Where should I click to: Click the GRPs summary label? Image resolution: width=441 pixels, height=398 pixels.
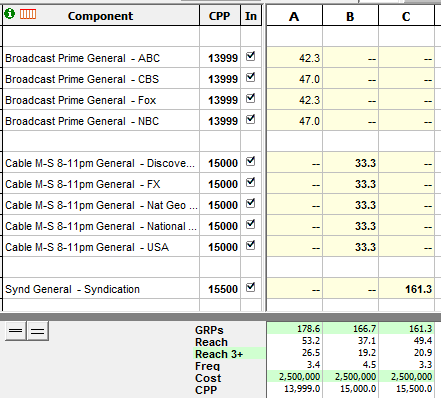(x=209, y=330)
